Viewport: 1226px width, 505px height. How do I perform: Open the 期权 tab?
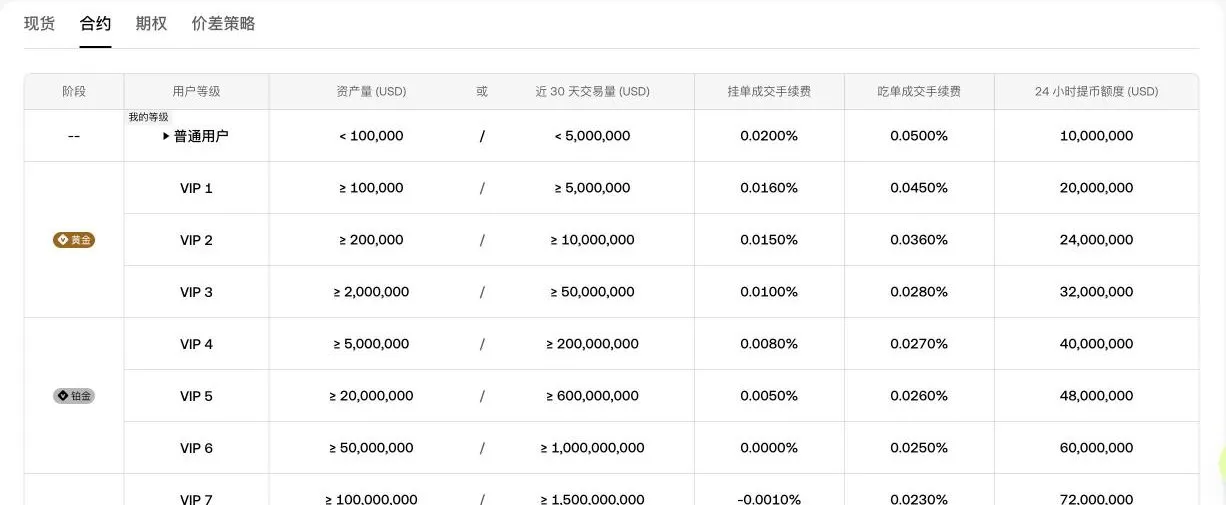point(152,24)
